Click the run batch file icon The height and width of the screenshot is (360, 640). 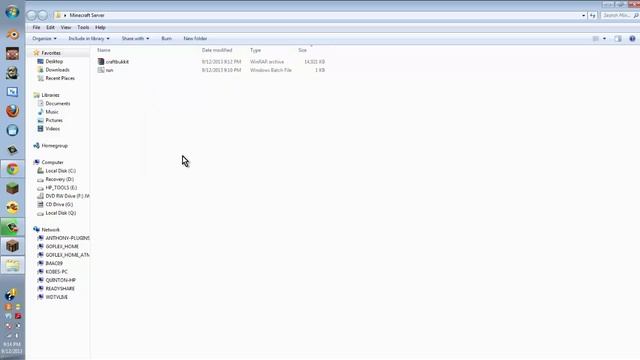[101, 70]
